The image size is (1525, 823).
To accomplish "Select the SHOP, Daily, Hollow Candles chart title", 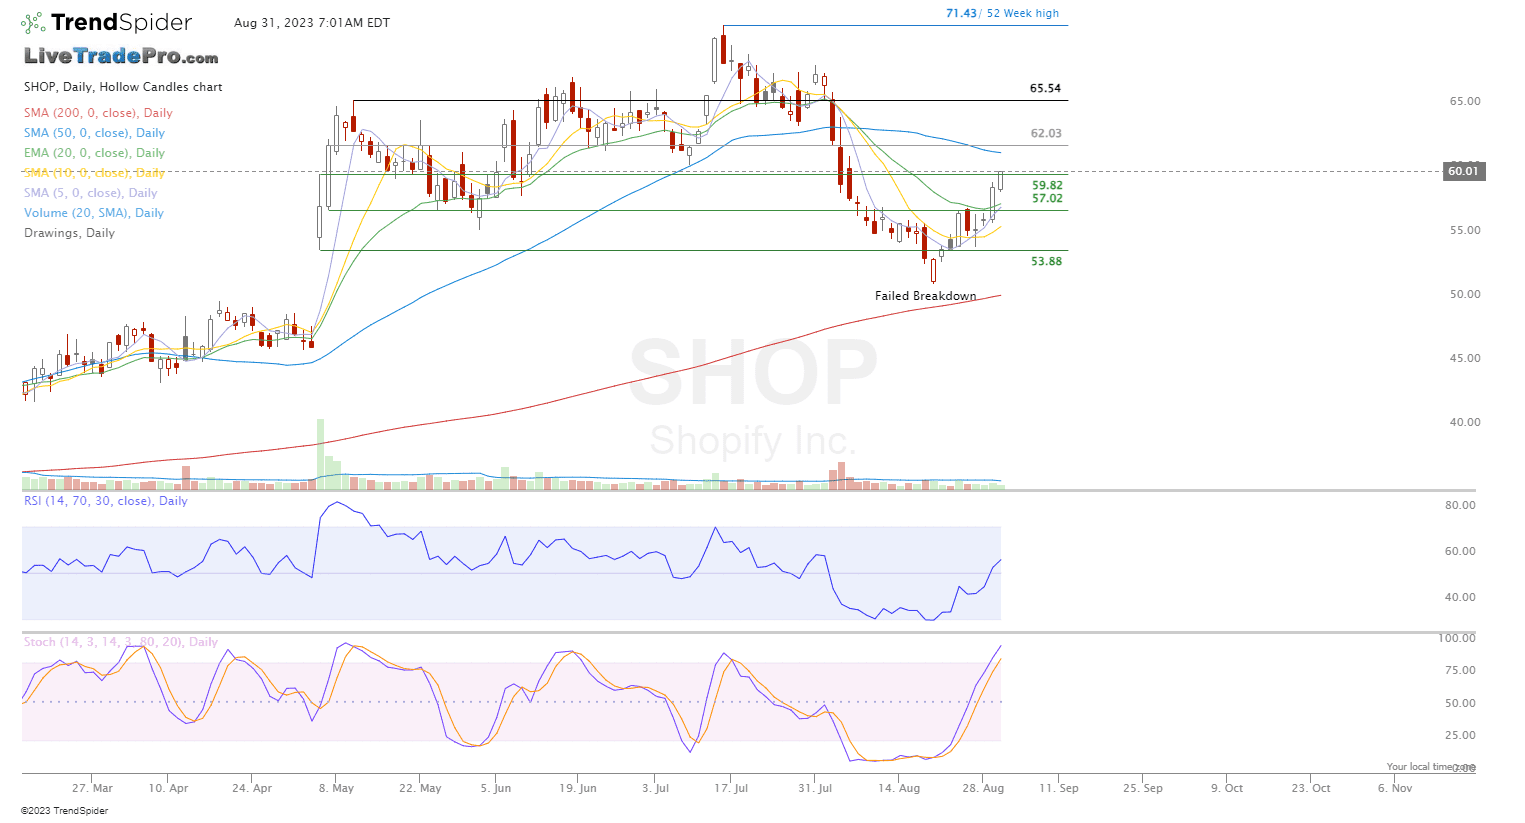I will pyautogui.click(x=123, y=87).
